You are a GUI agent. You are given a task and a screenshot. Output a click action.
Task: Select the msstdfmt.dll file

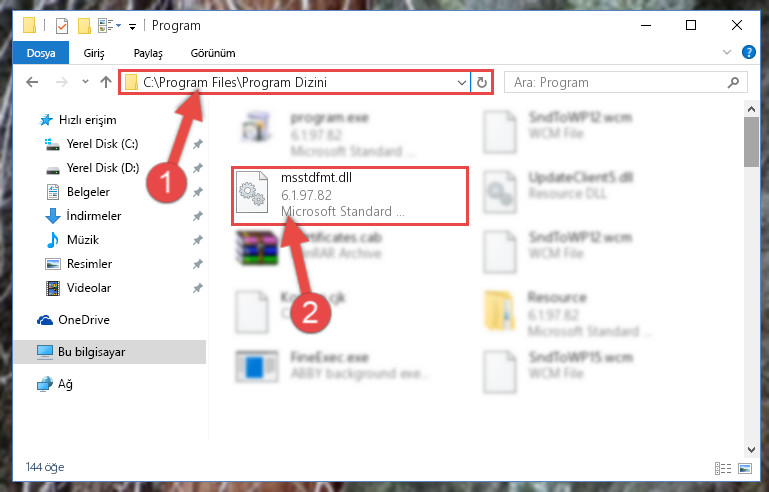(x=350, y=196)
